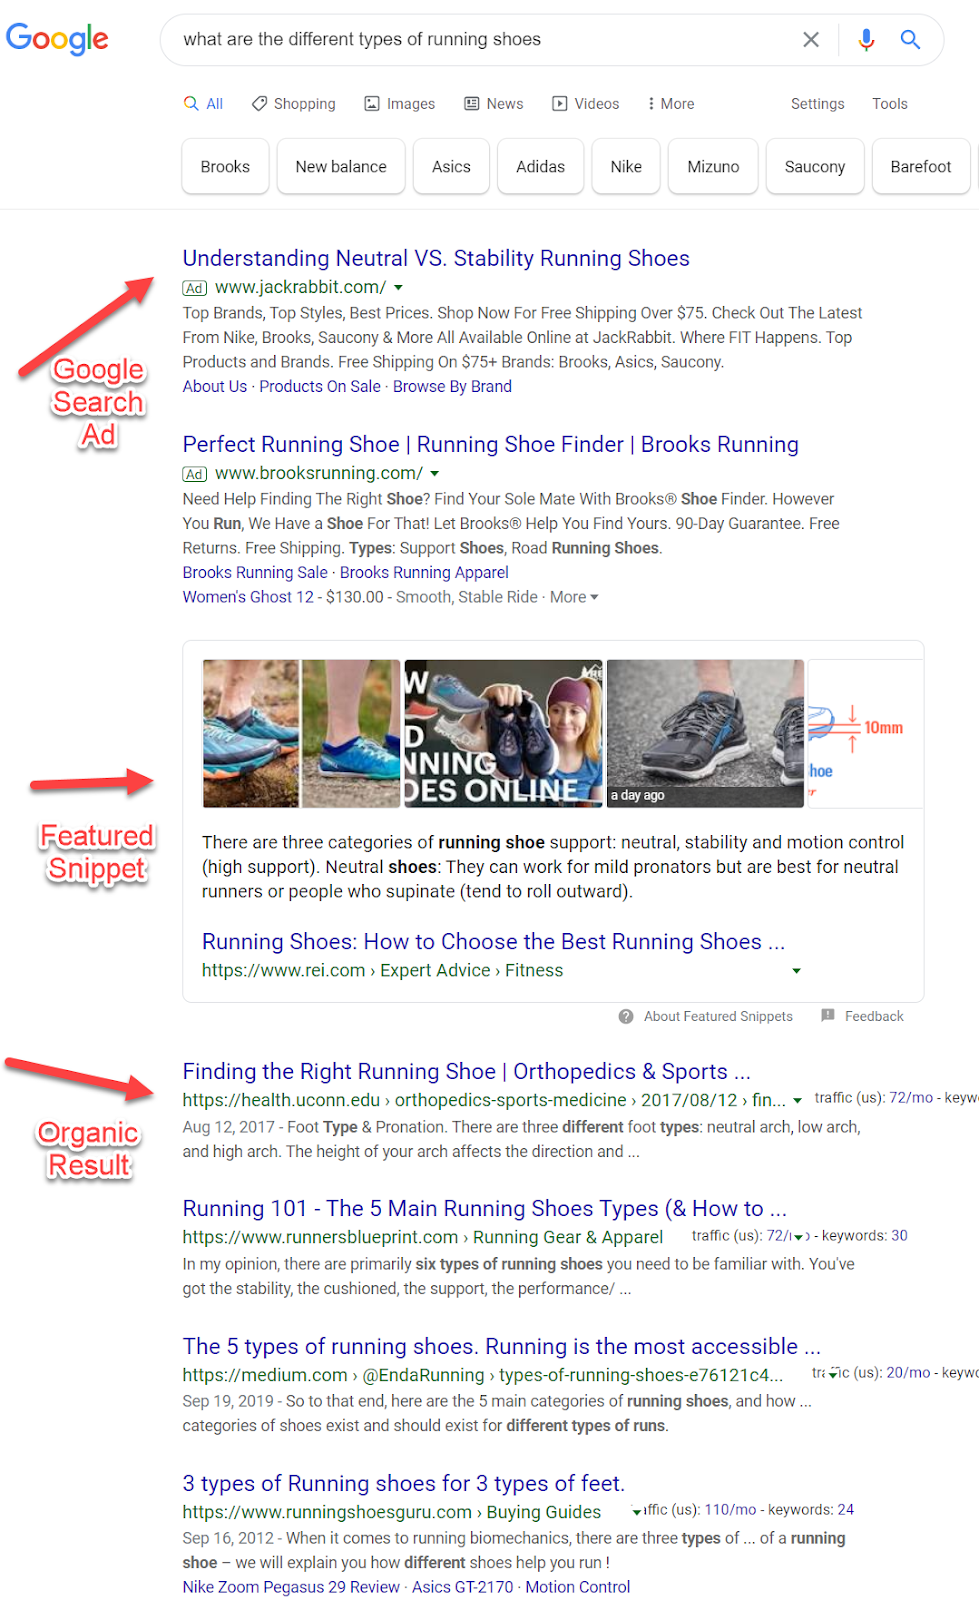Screen dimensions: 979x1600
Task: Expand the More products dropdown in Brooks ad
Action: point(574,597)
